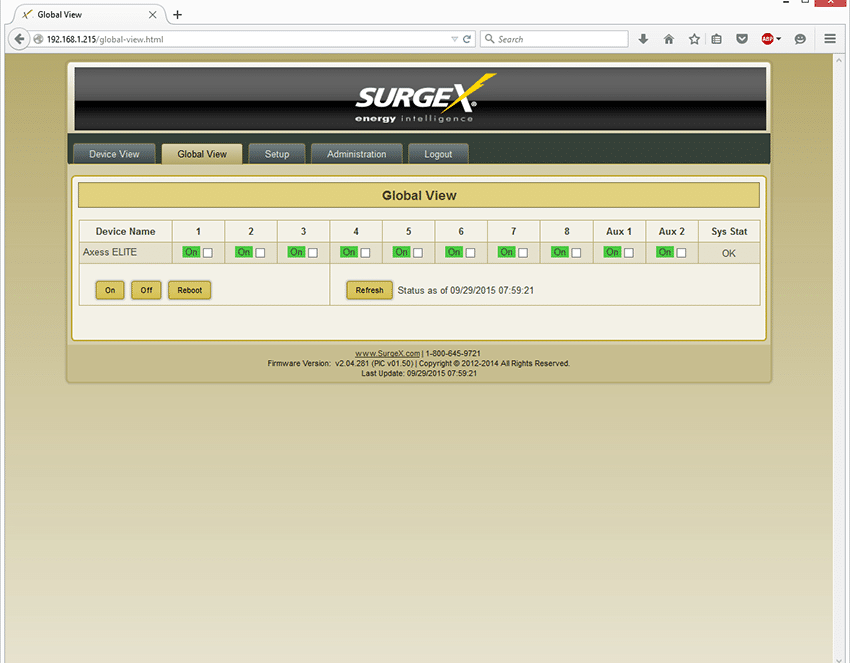
Task: Open a new tab with the plus icon
Action: tap(177, 15)
